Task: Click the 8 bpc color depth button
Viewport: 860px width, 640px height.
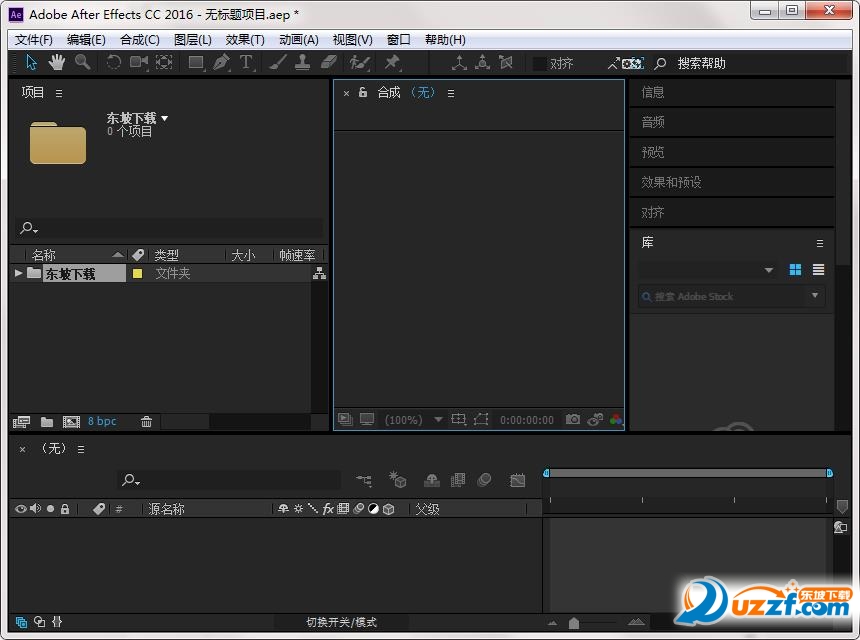Action: click(102, 422)
